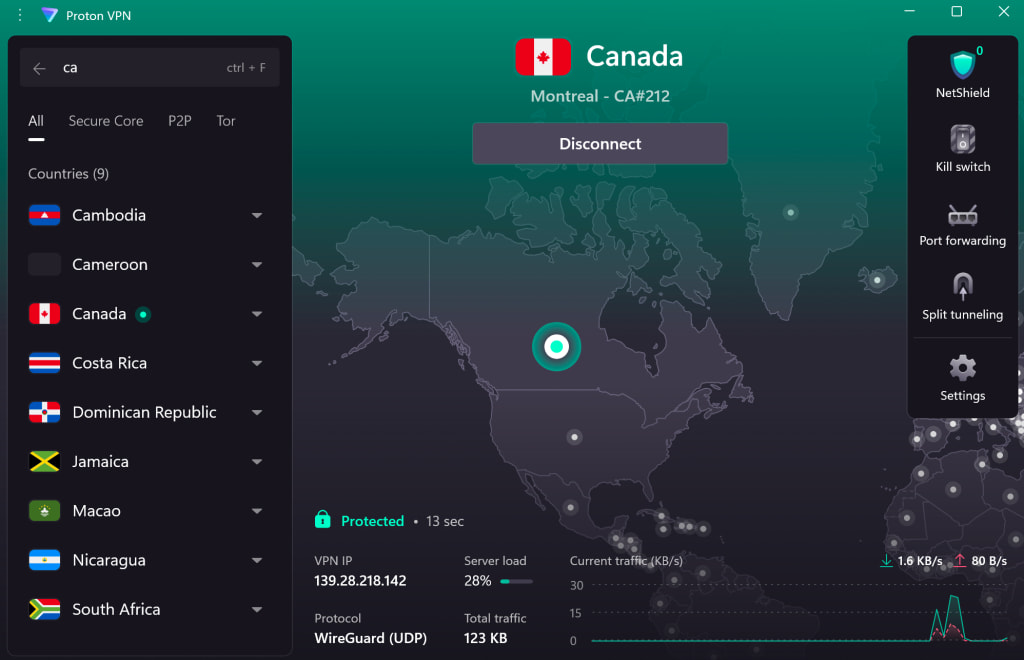Click the Proton VPN logo icon
Image resolution: width=1024 pixels, height=660 pixels.
[49, 15]
